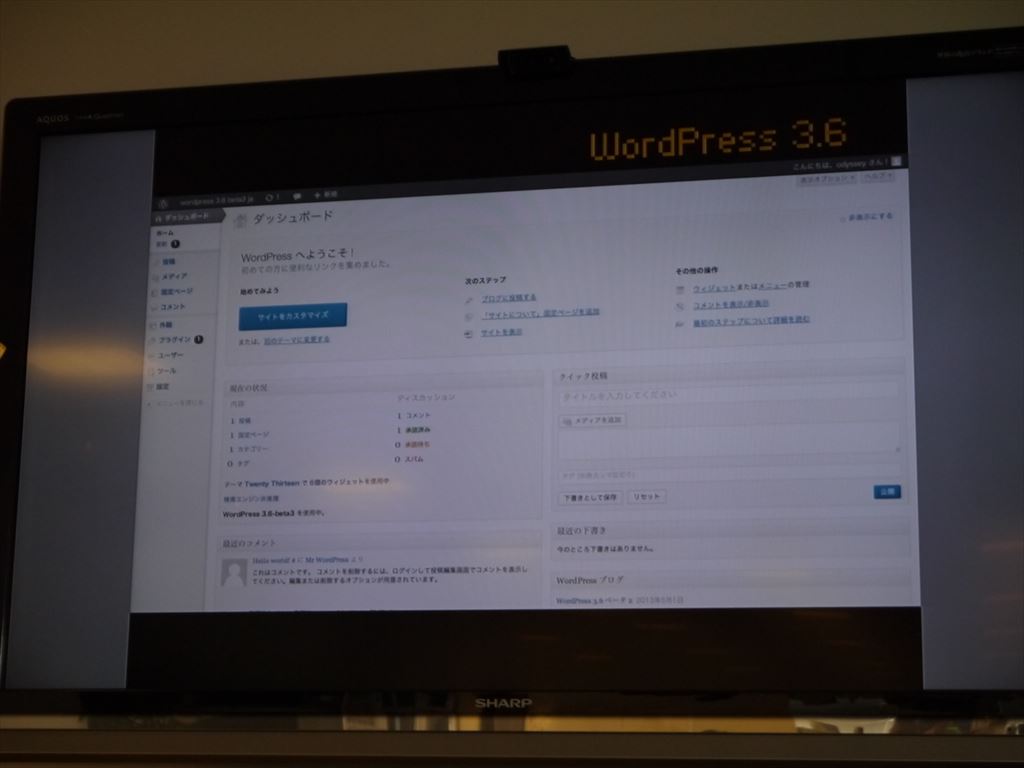The image size is (1024, 768).
Task: Click the 下書きとして保存 button
Action: pos(590,498)
